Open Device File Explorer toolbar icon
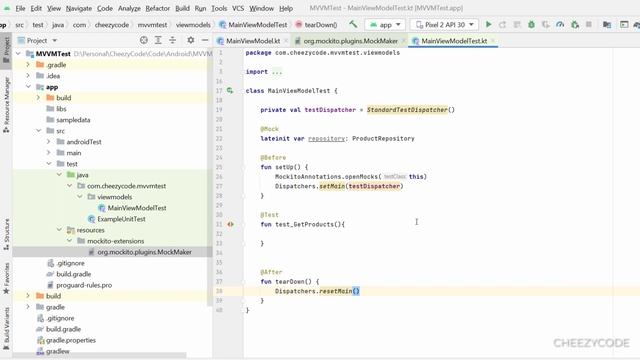The height and width of the screenshot is (360, 640). pos(607,24)
